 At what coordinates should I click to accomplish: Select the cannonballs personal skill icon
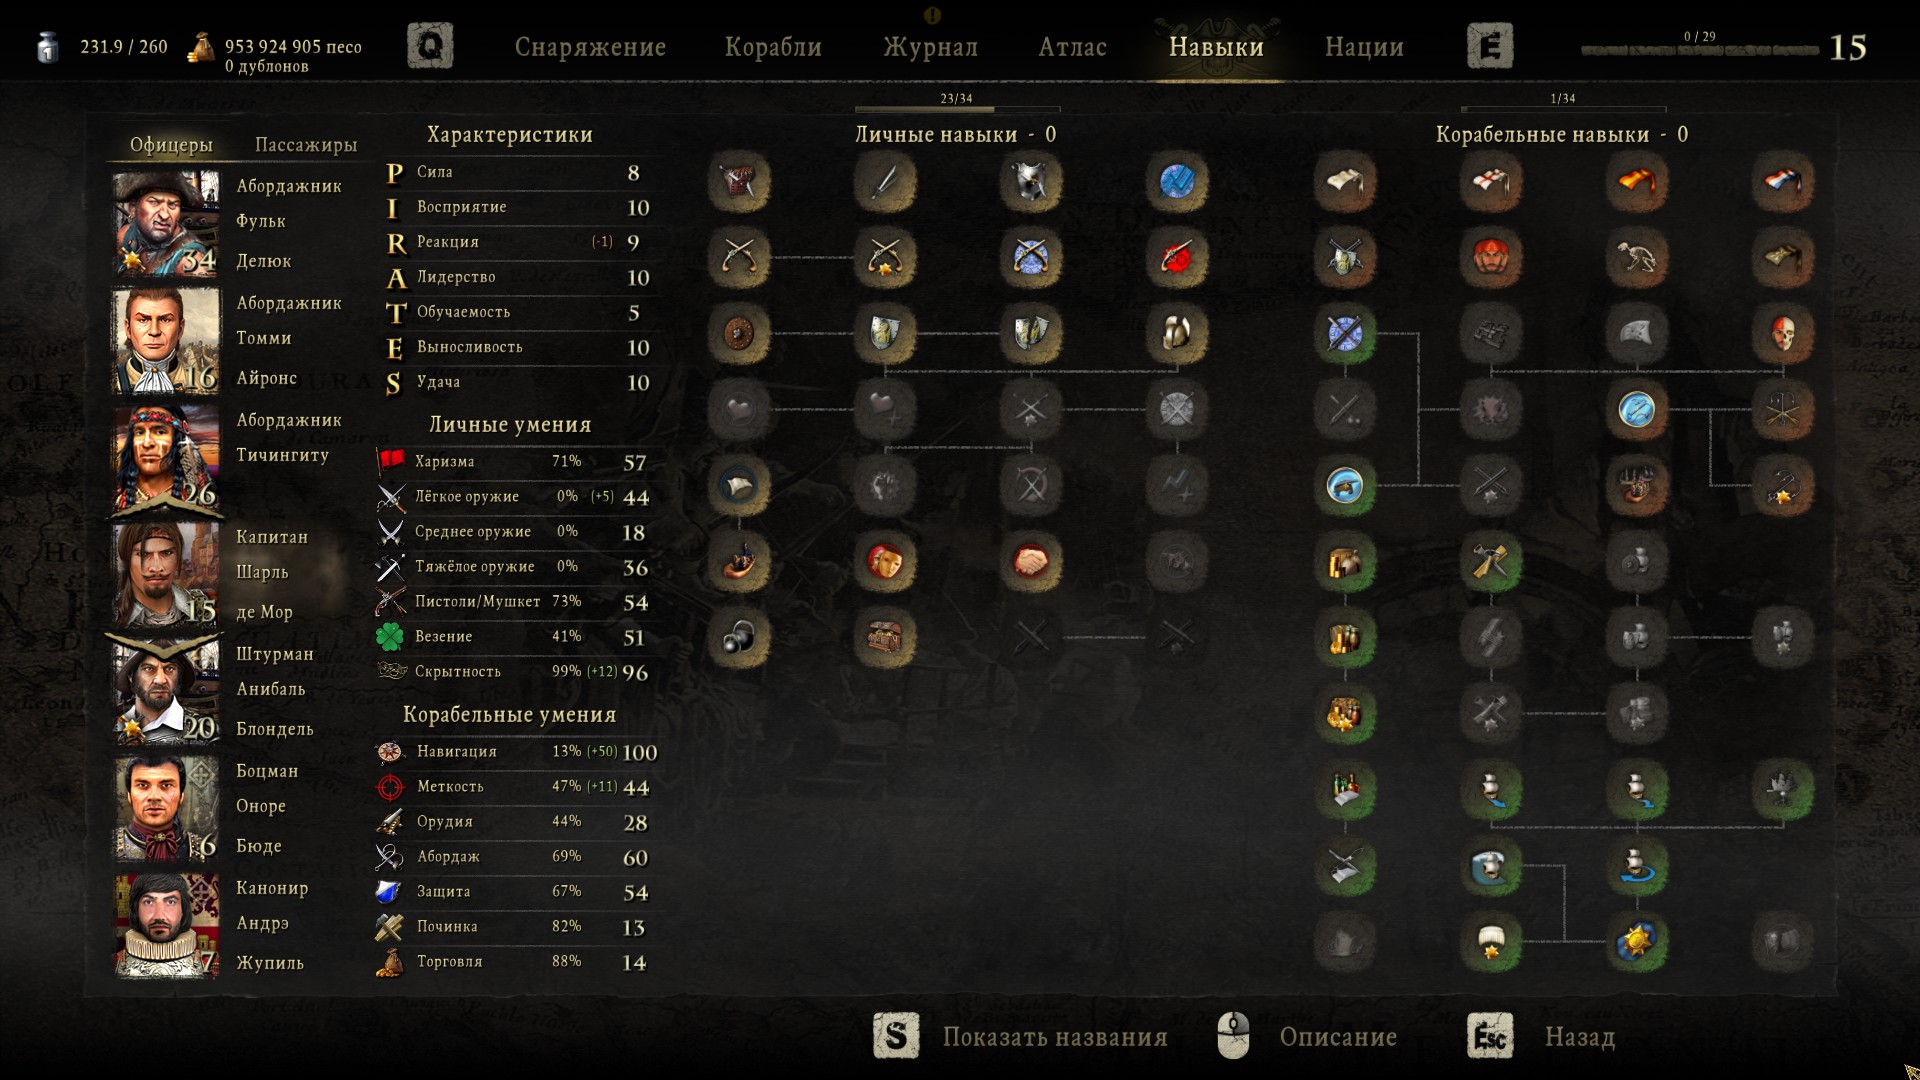pos(739,637)
